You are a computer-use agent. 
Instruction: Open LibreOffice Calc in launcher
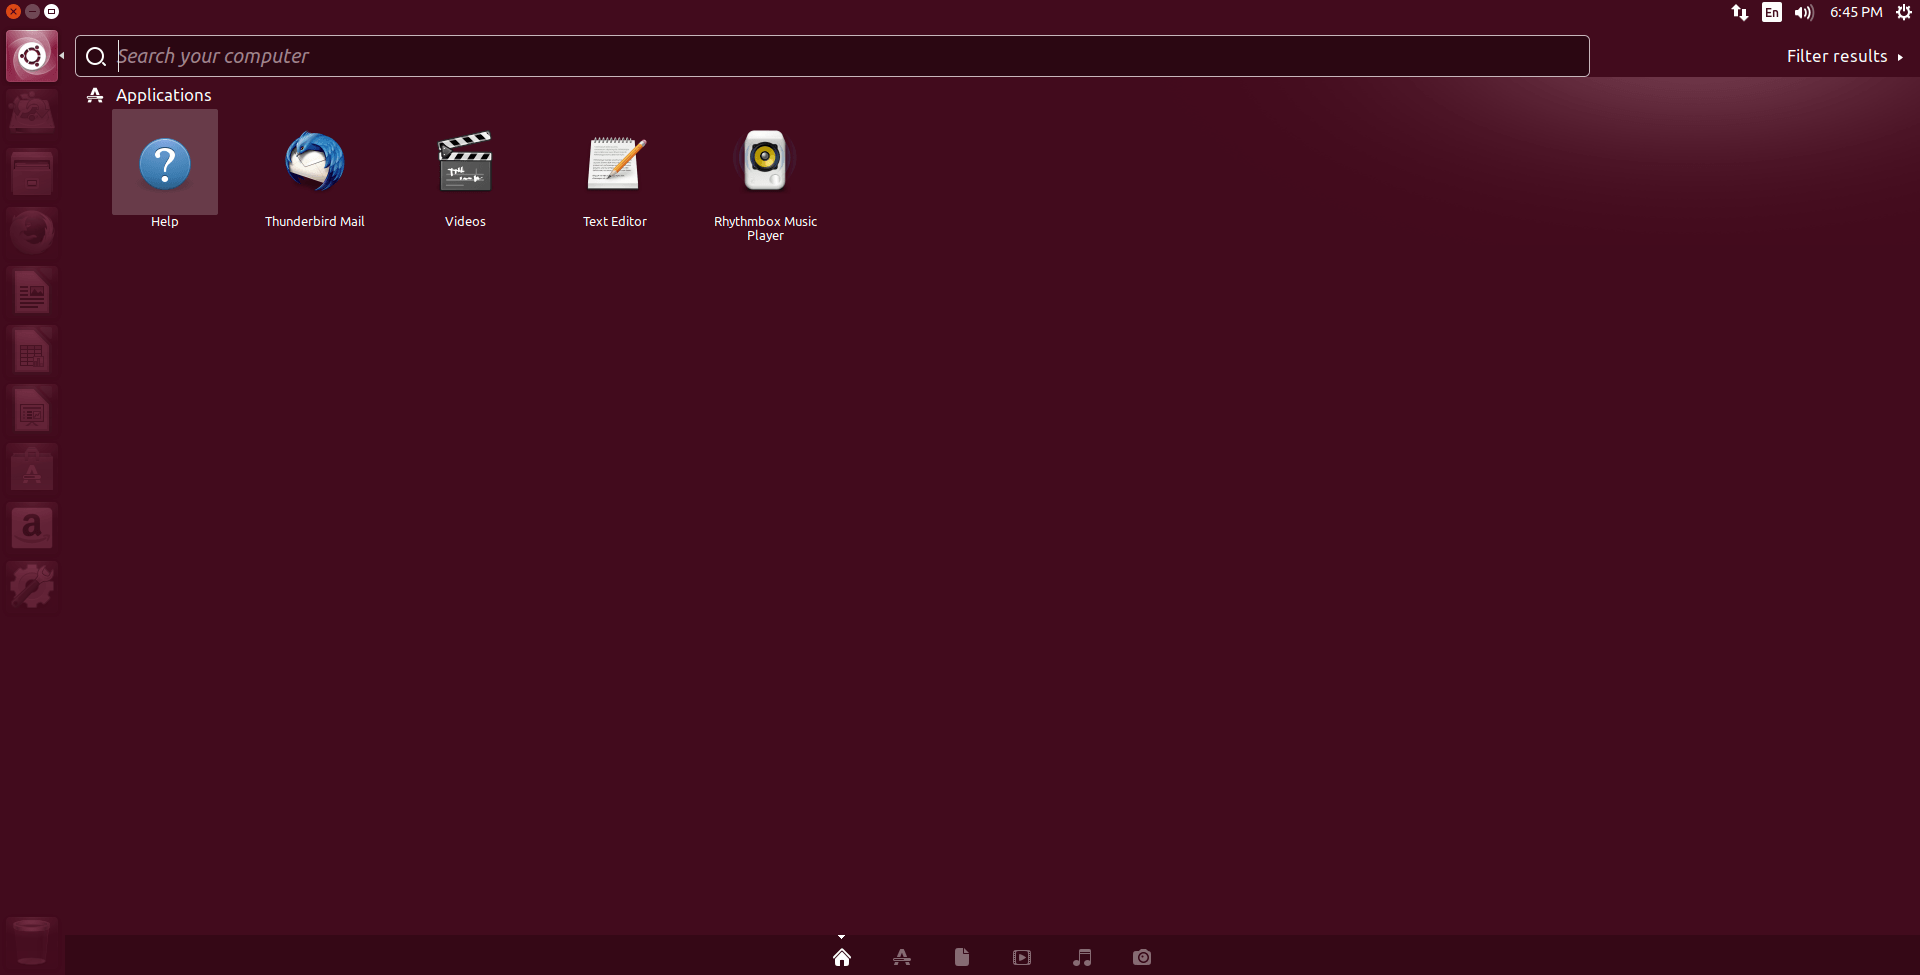pos(32,350)
